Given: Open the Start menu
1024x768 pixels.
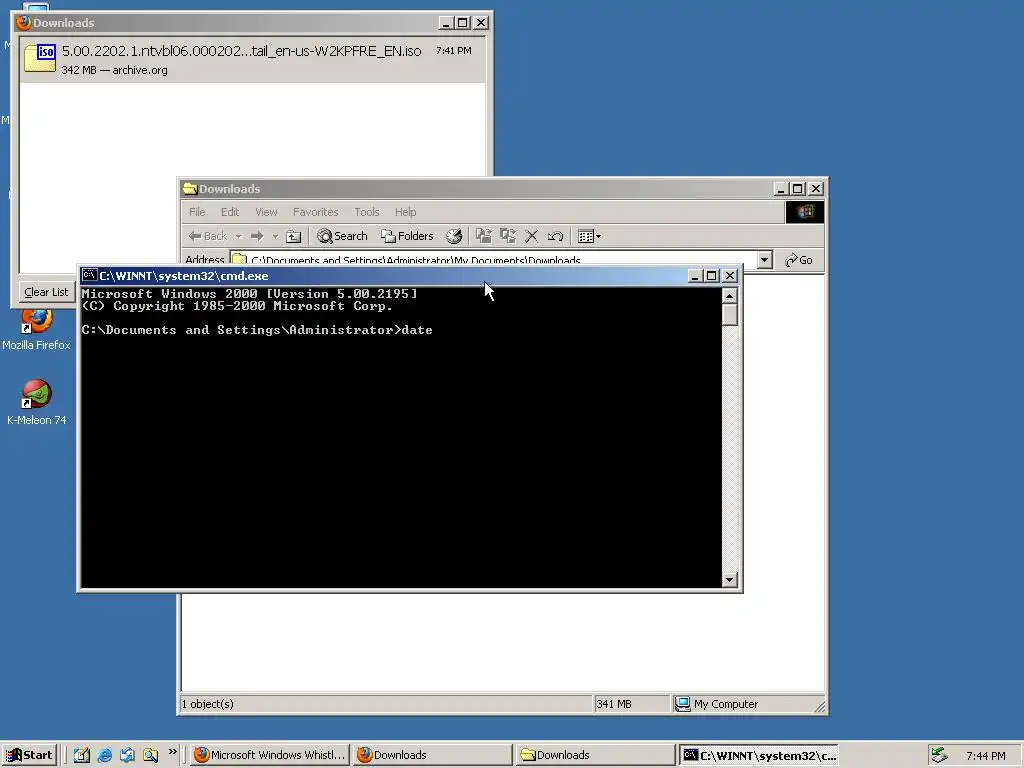Looking at the screenshot, I should (x=29, y=755).
